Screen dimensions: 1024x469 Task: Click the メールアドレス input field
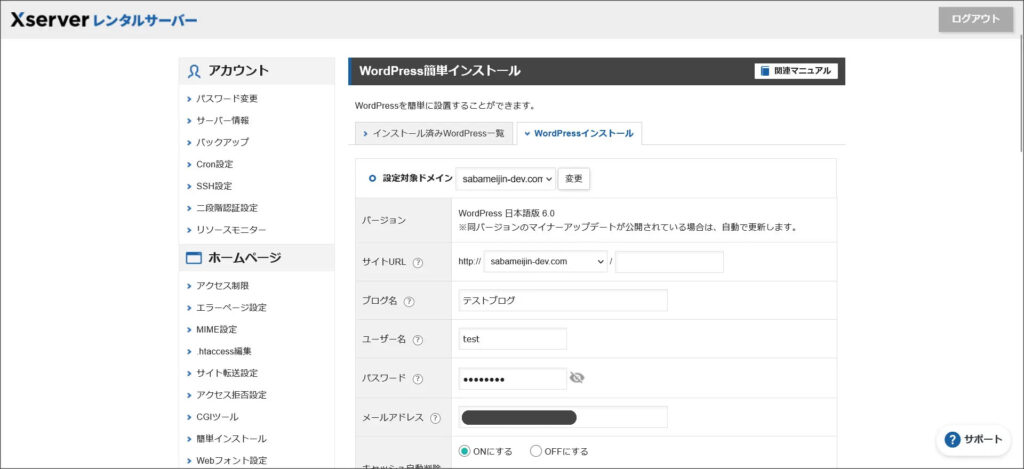563,417
